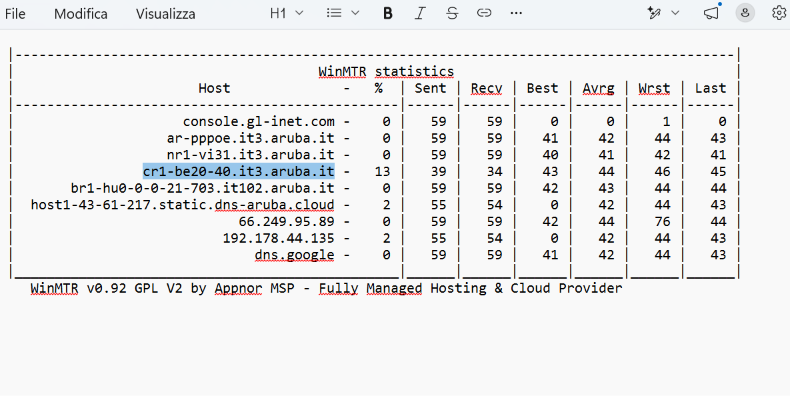Screen dimensions: 790x396
Task: Click the Best column header
Action: click(542, 88)
